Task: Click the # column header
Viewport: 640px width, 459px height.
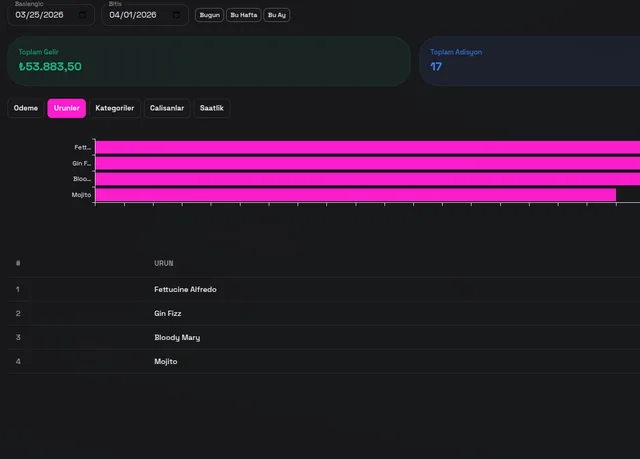Action: [x=18, y=263]
